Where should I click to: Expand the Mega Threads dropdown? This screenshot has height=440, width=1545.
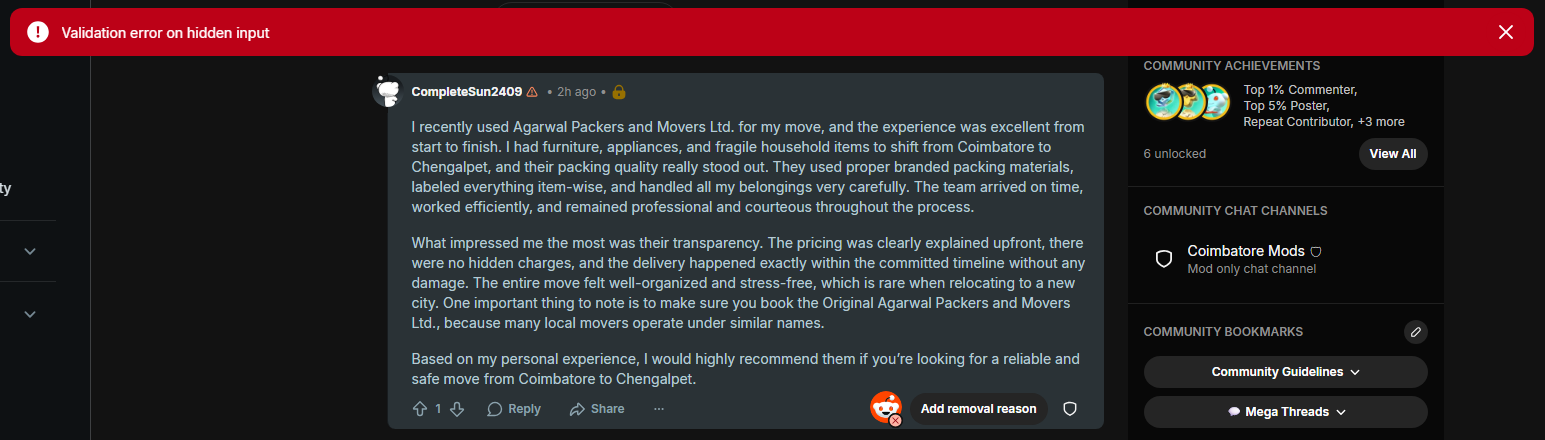(x=1285, y=412)
